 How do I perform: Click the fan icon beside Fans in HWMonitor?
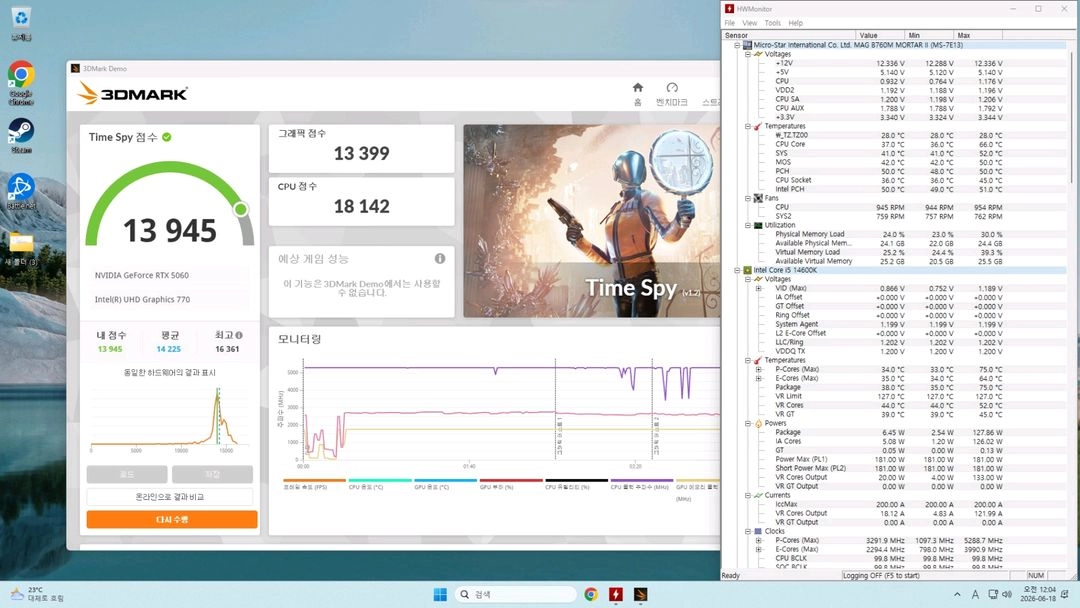[x=758, y=198]
